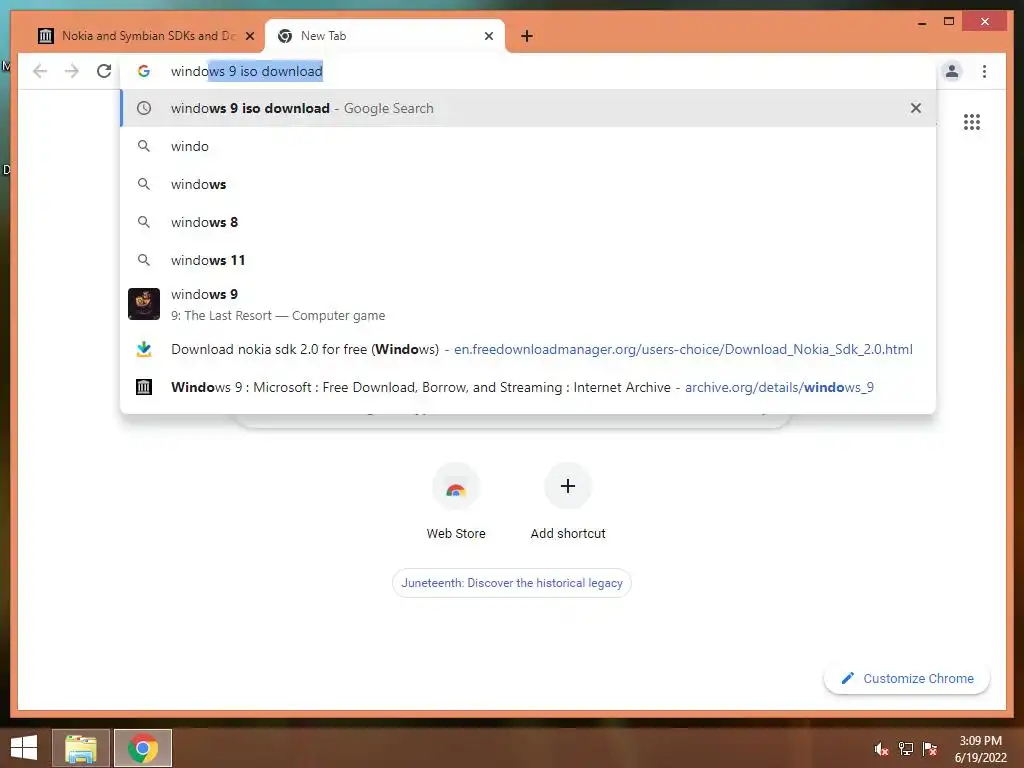Click the Add shortcut plus icon

click(568, 487)
